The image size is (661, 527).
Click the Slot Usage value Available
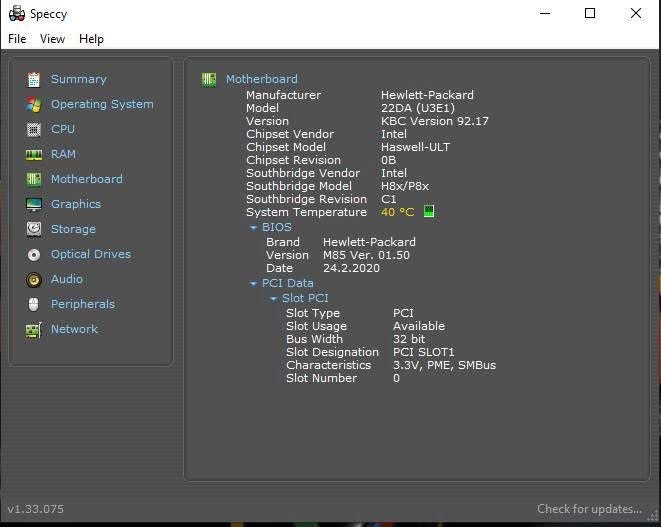(419, 326)
